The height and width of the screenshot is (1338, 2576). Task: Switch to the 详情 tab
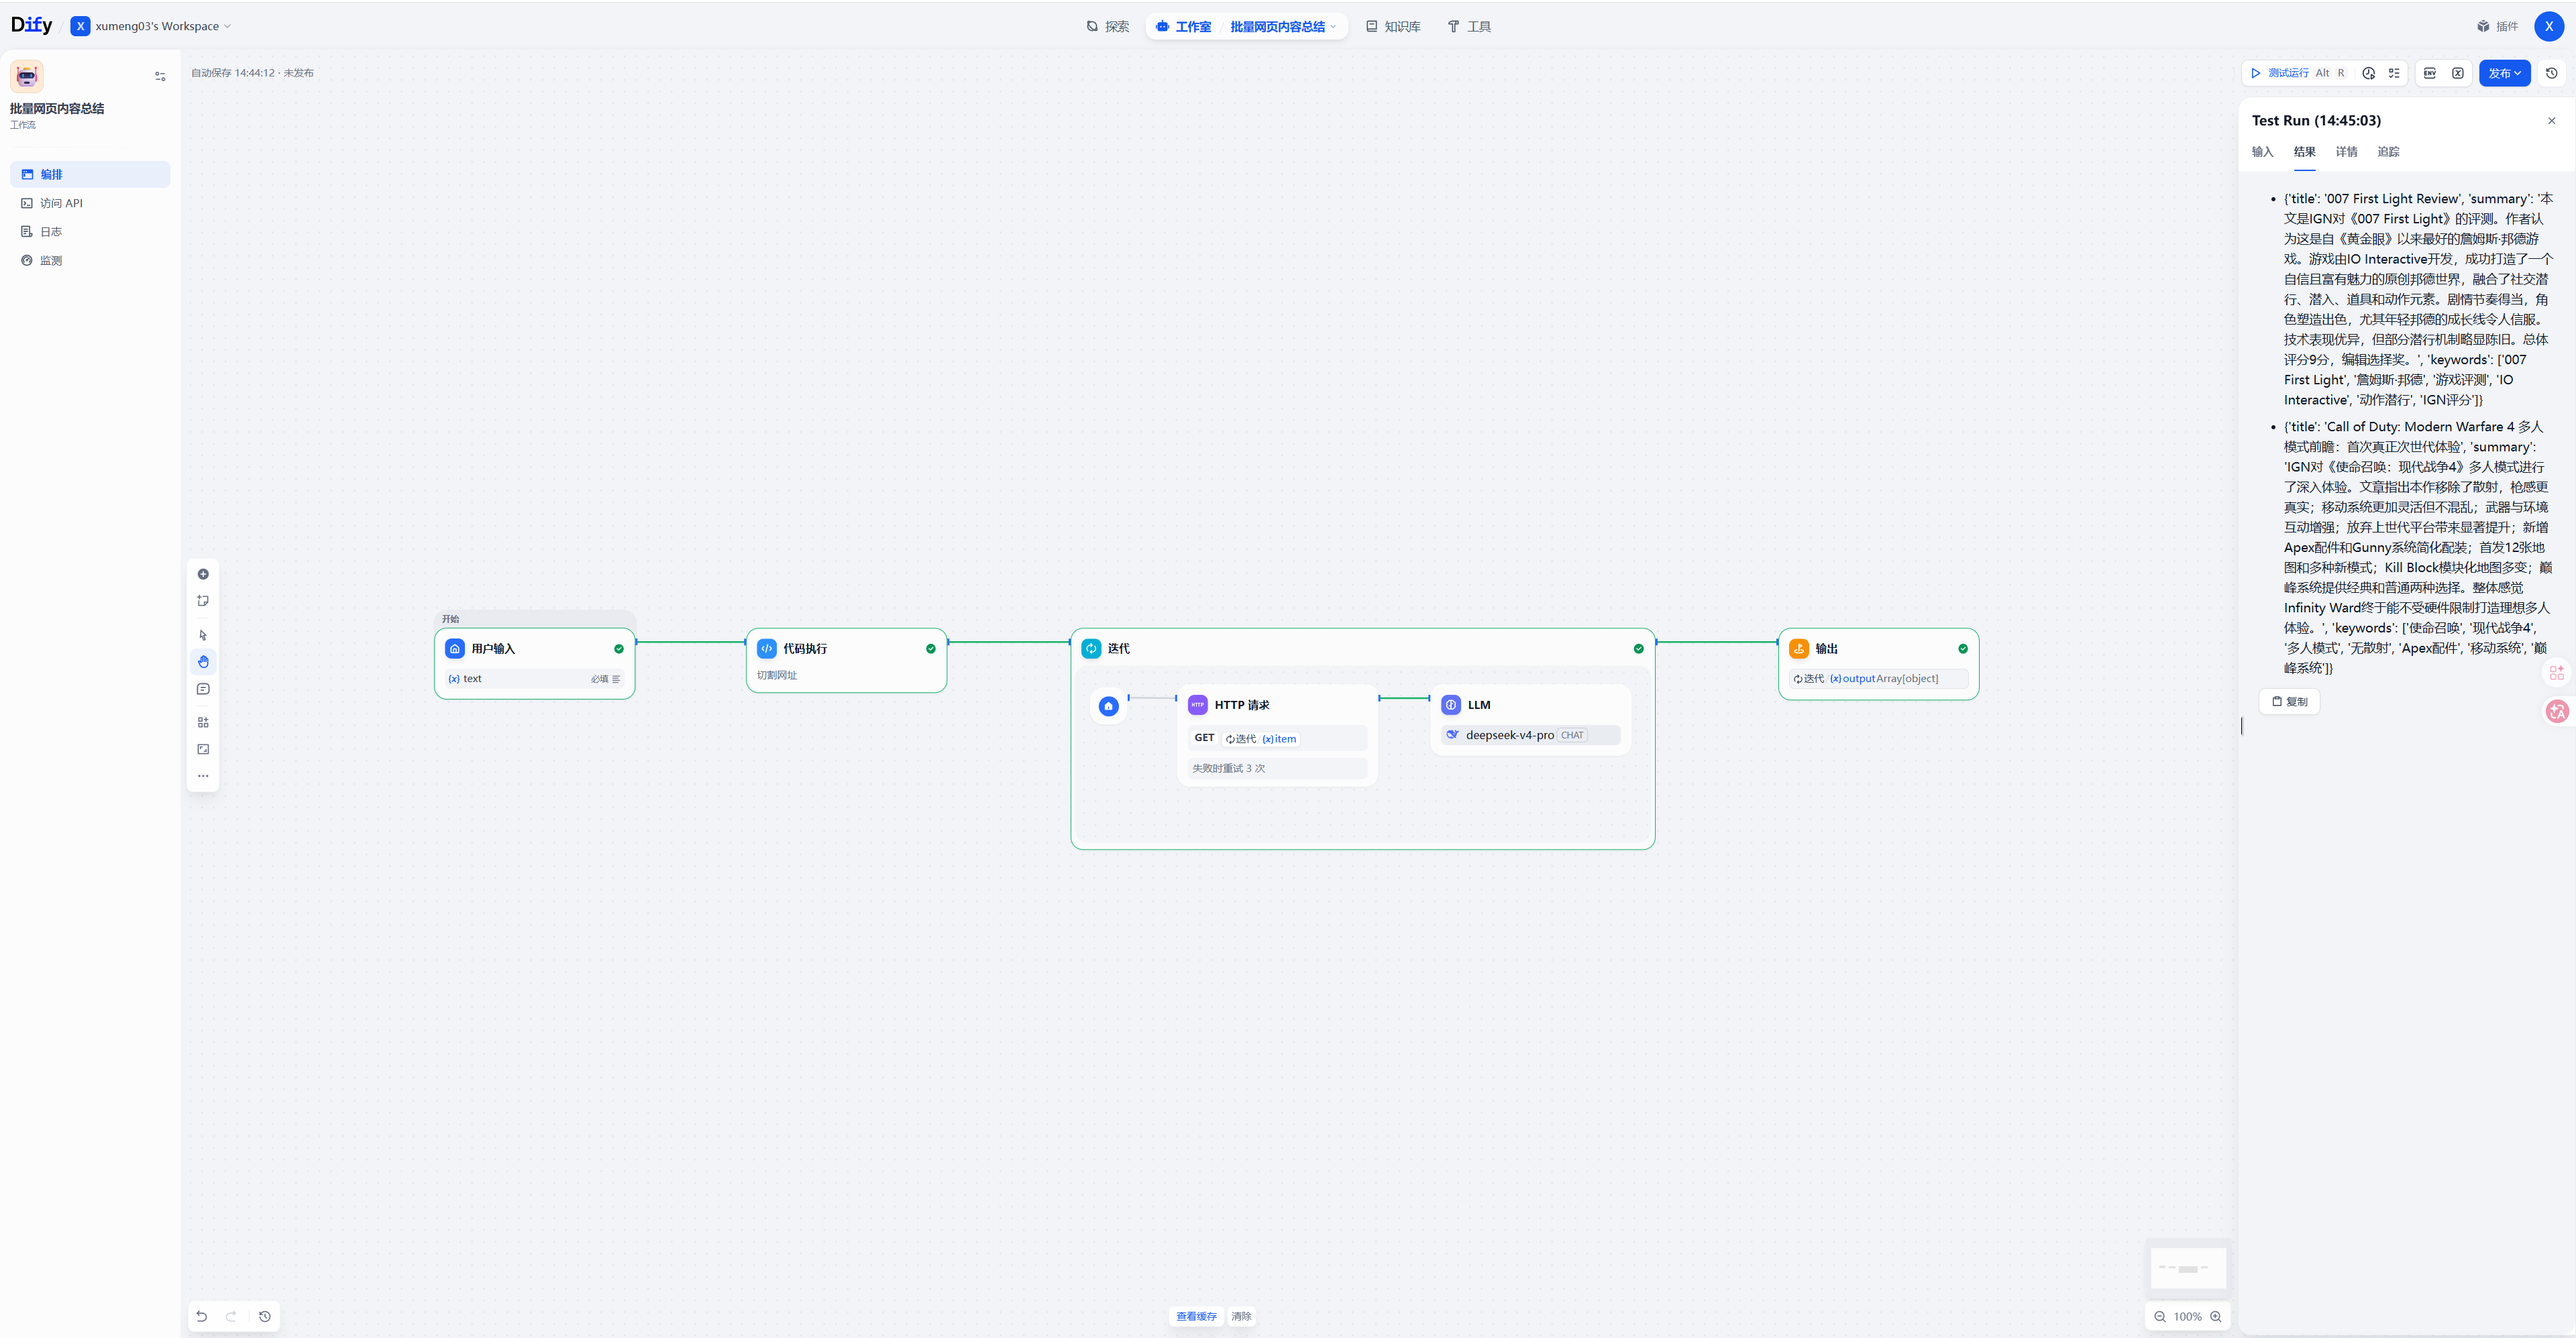pyautogui.click(x=2346, y=152)
